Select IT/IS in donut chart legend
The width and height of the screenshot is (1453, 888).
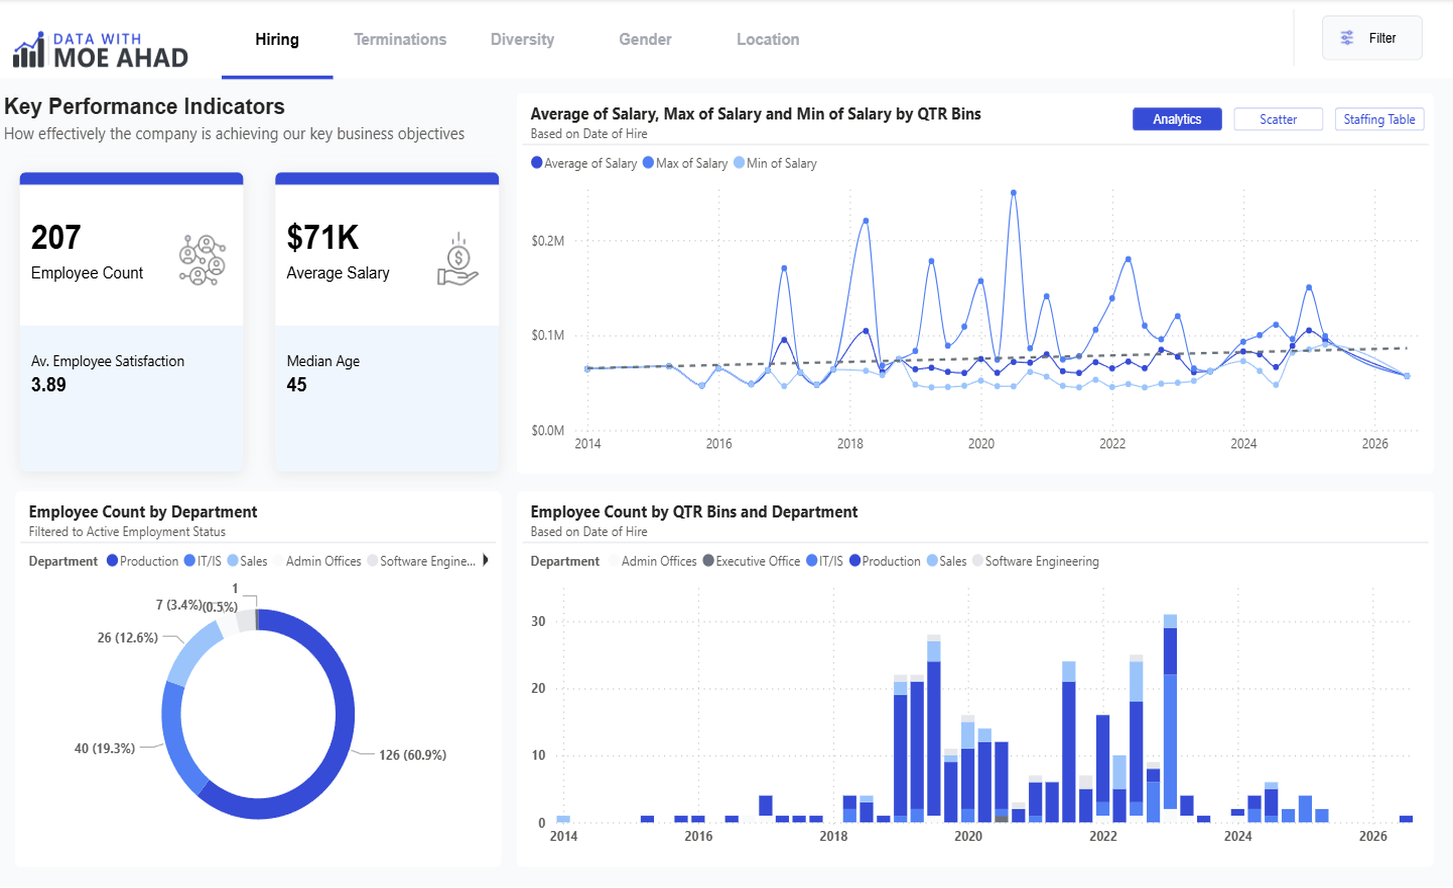click(x=203, y=561)
